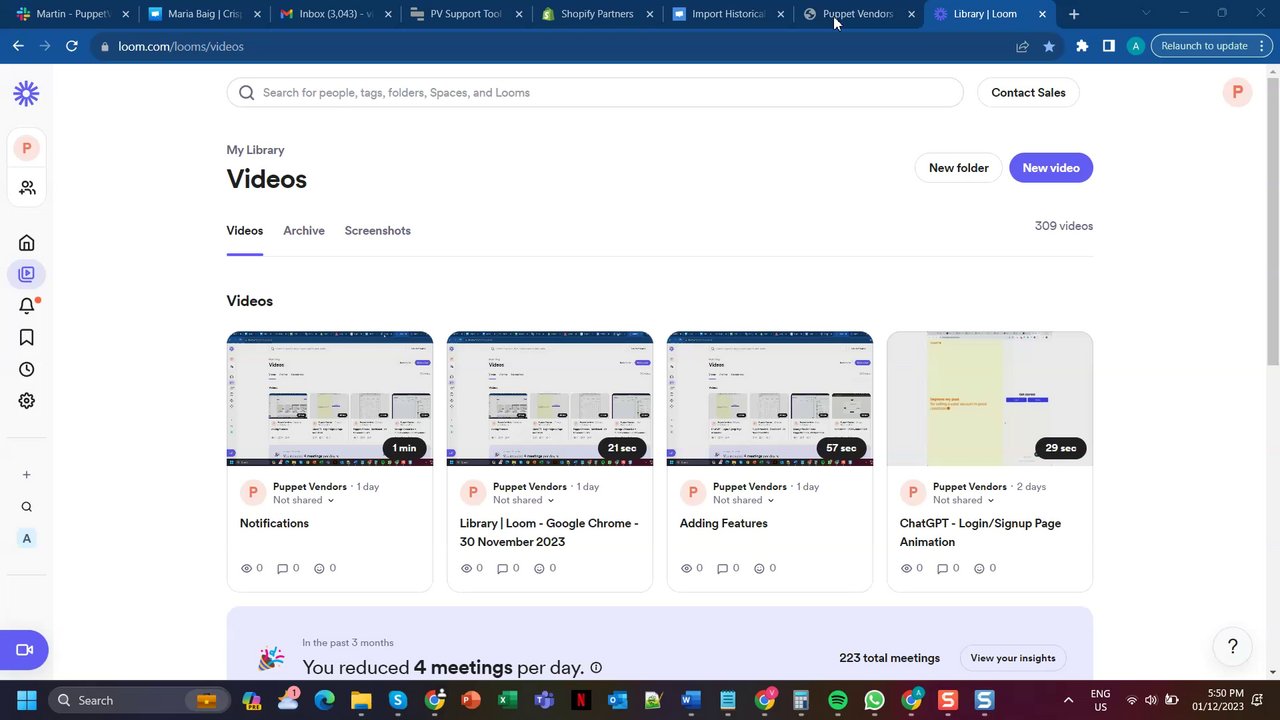Viewport: 1280px width, 720px height.
Task: Bookmark this page with the star icon
Action: (1049, 46)
